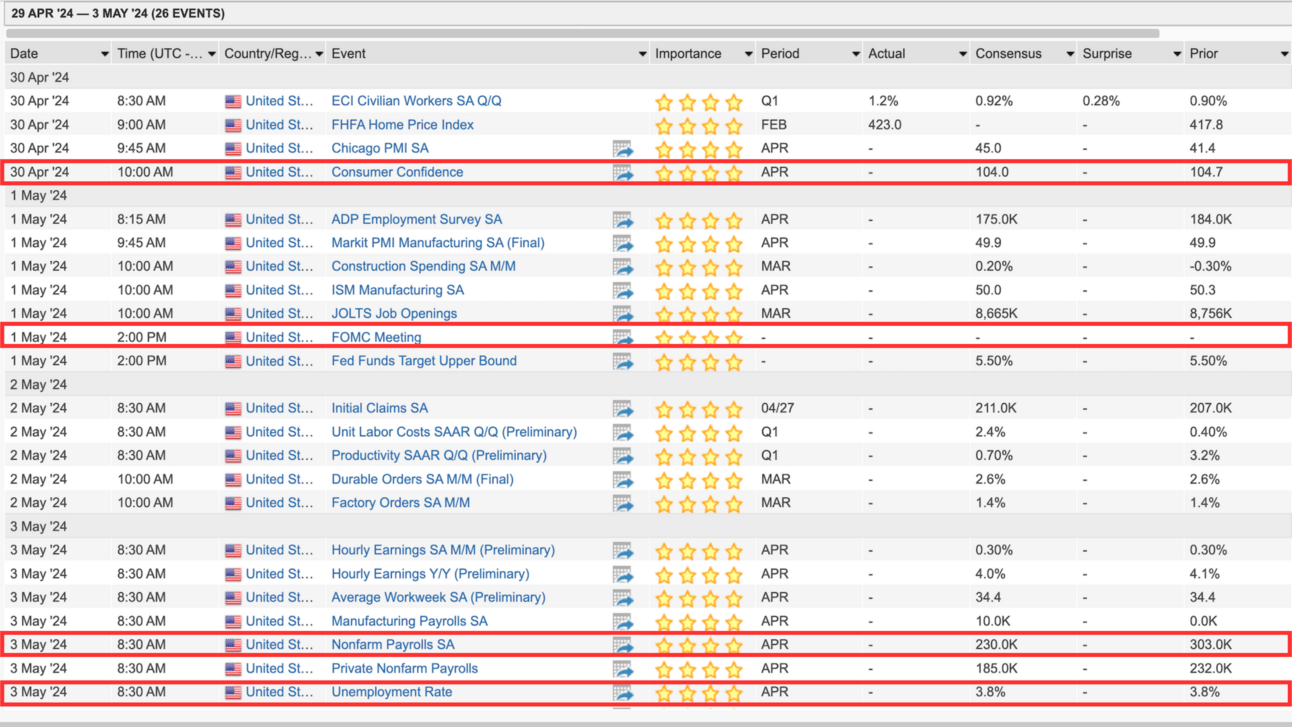Open the Surprise column dropdown

point(1177,54)
